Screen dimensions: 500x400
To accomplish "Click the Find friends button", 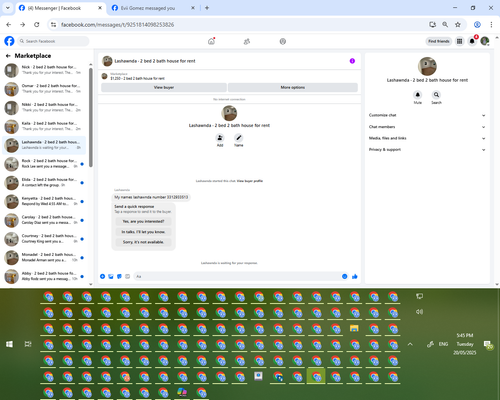I will pyautogui.click(x=439, y=41).
